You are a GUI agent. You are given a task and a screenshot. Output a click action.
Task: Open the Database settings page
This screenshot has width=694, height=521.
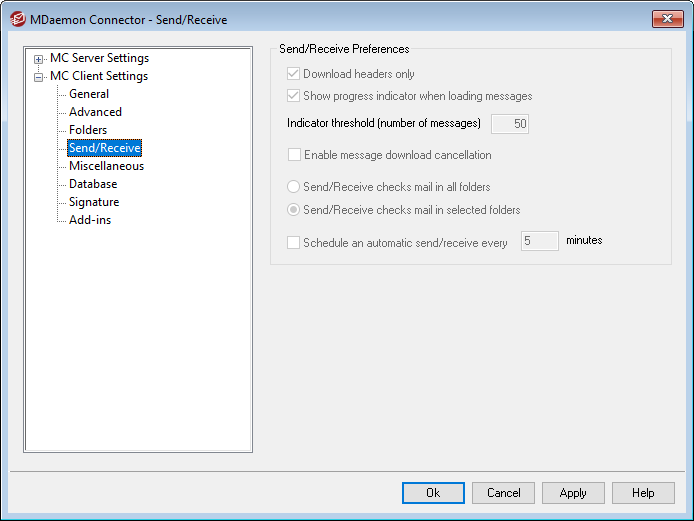click(x=93, y=184)
